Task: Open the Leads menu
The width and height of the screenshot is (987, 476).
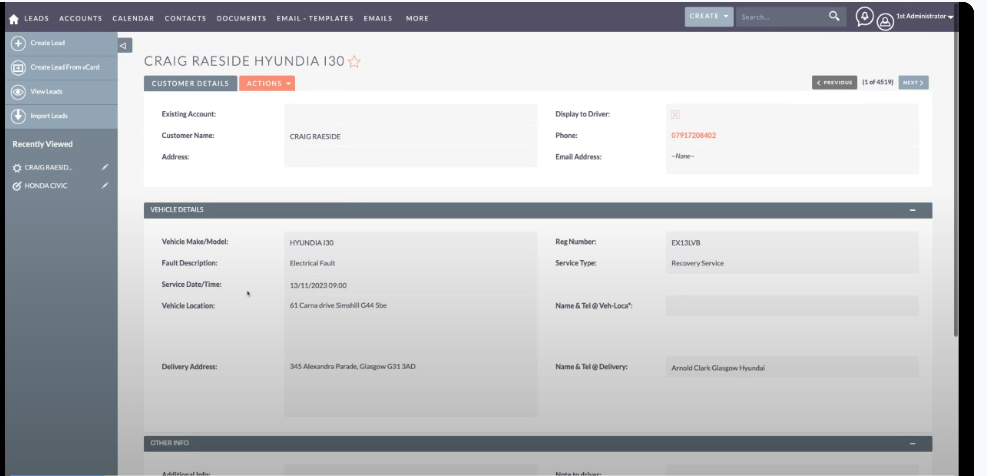Action: [x=37, y=19]
